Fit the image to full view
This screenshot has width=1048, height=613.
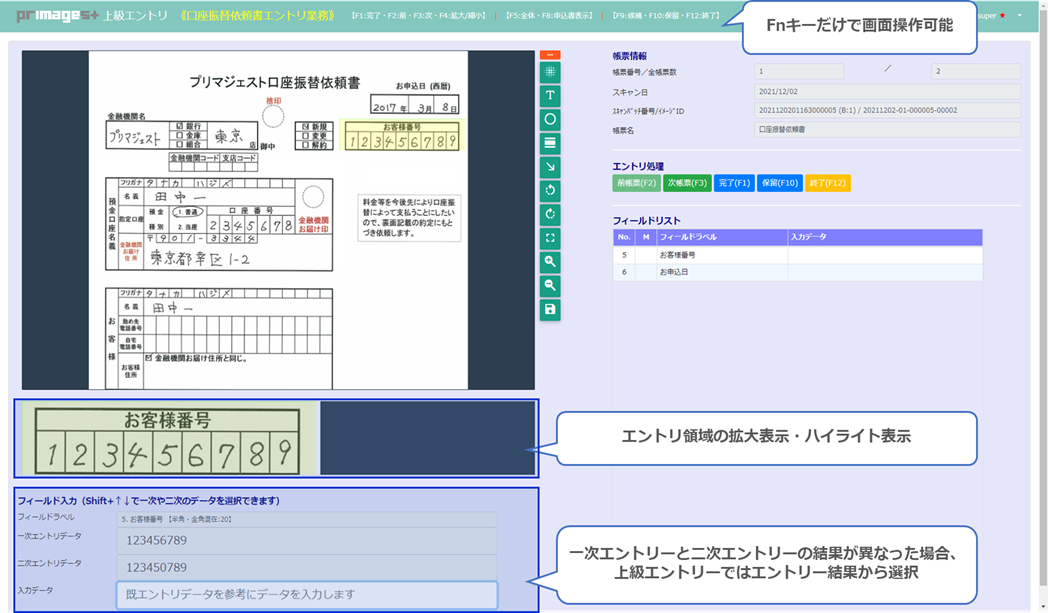pyautogui.click(x=550, y=239)
